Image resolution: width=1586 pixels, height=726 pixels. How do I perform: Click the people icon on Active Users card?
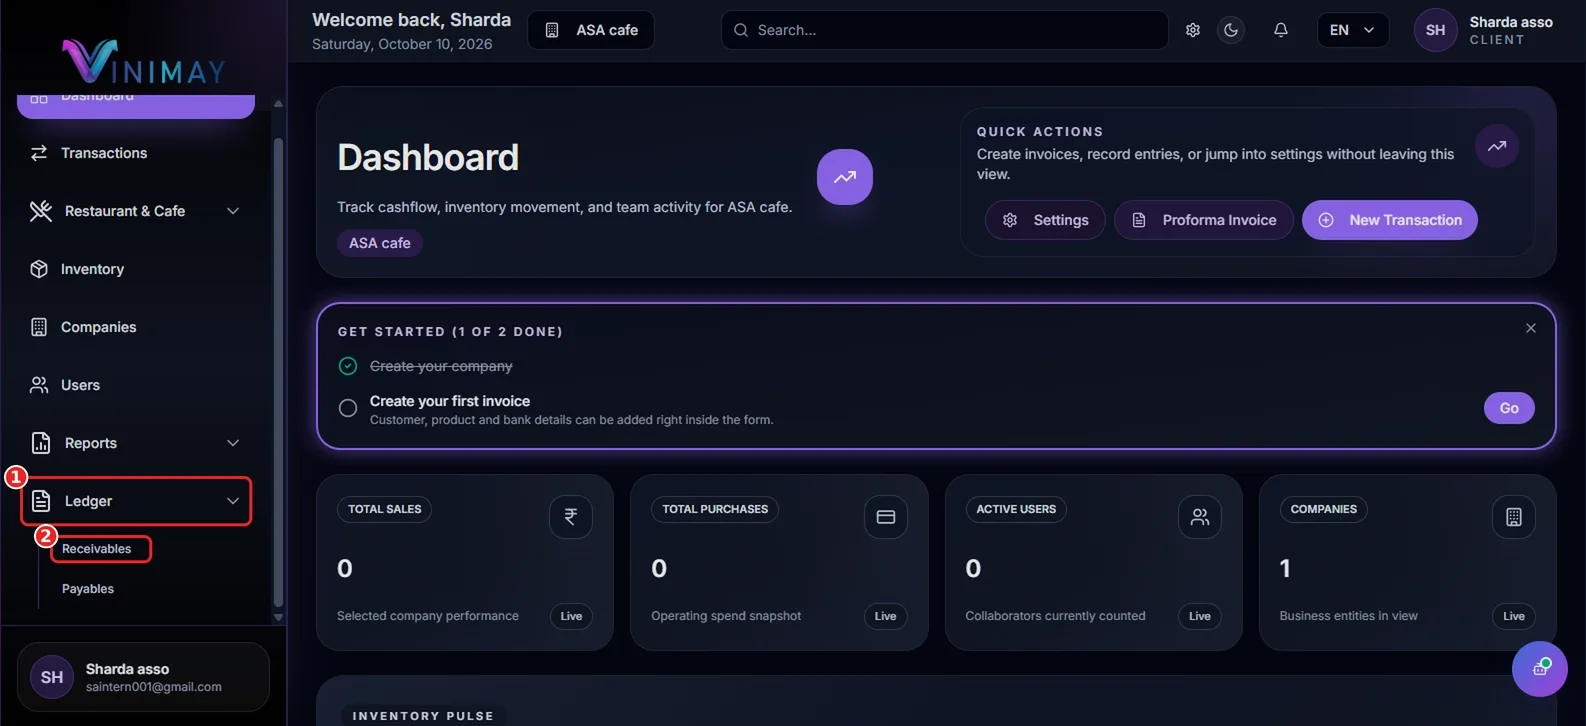click(1200, 517)
